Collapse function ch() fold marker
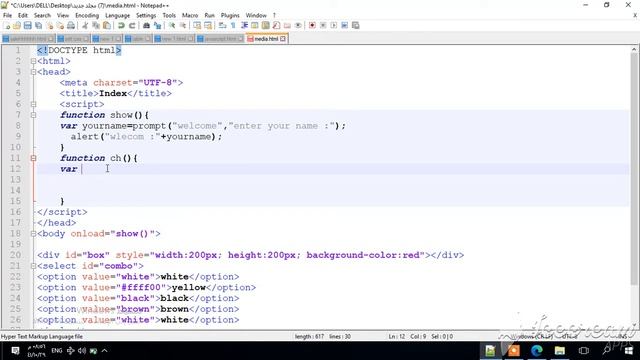The width and height of the screenshot is (640, 360). click(x=33, y=158)
